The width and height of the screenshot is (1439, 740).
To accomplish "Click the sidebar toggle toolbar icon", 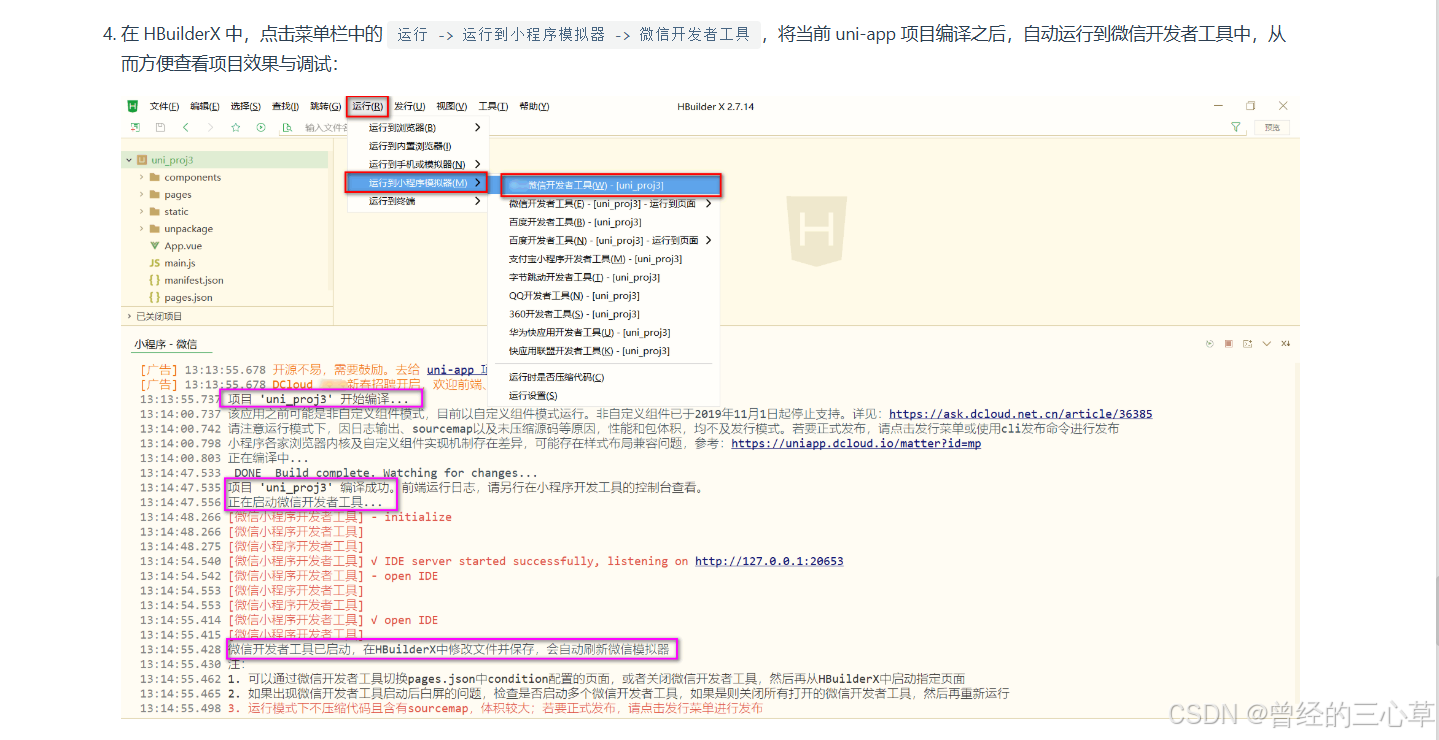I will click(134, 127).
